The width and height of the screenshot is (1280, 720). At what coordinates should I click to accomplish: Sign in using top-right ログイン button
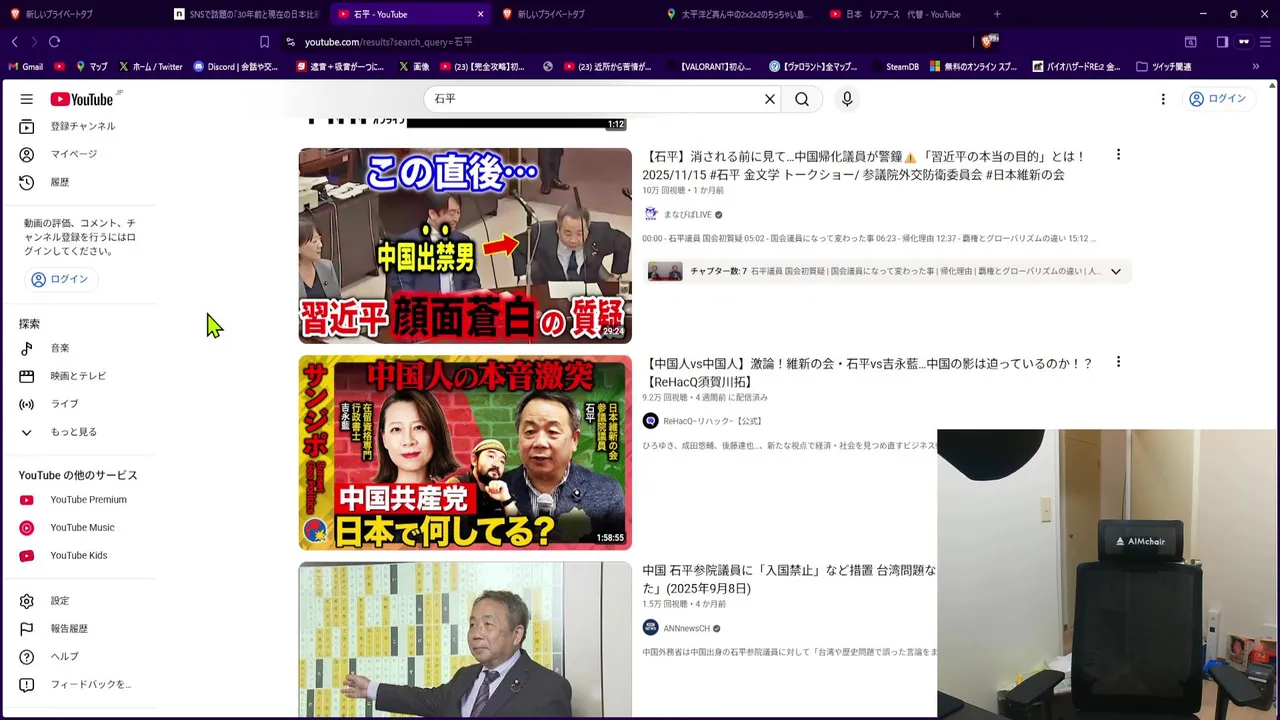coord(1217,99)
